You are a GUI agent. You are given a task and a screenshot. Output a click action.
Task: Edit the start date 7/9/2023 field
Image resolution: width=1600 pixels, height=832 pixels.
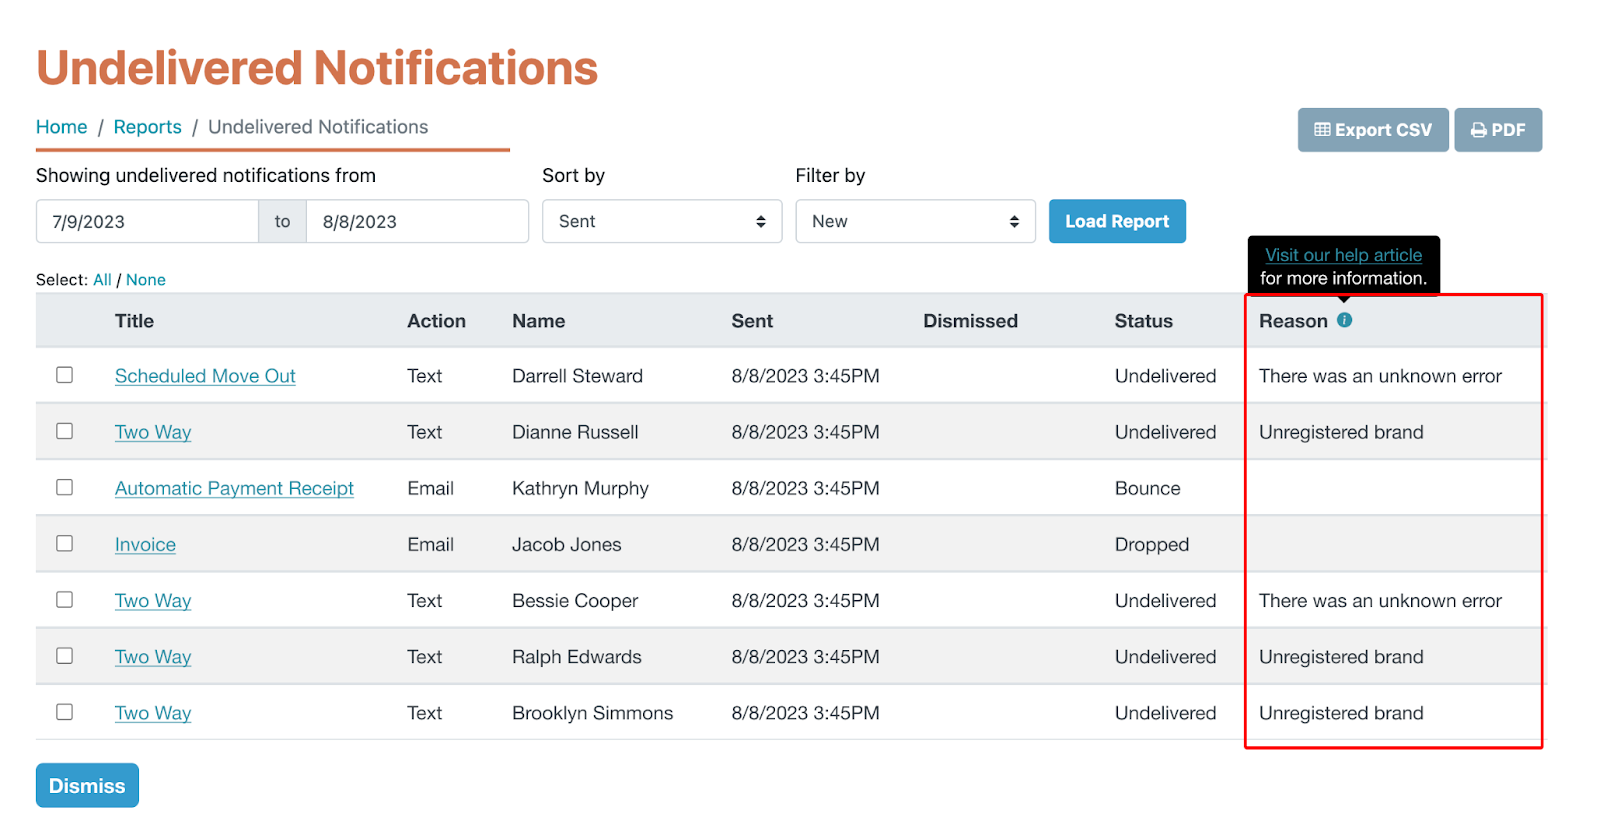[147, 221]
